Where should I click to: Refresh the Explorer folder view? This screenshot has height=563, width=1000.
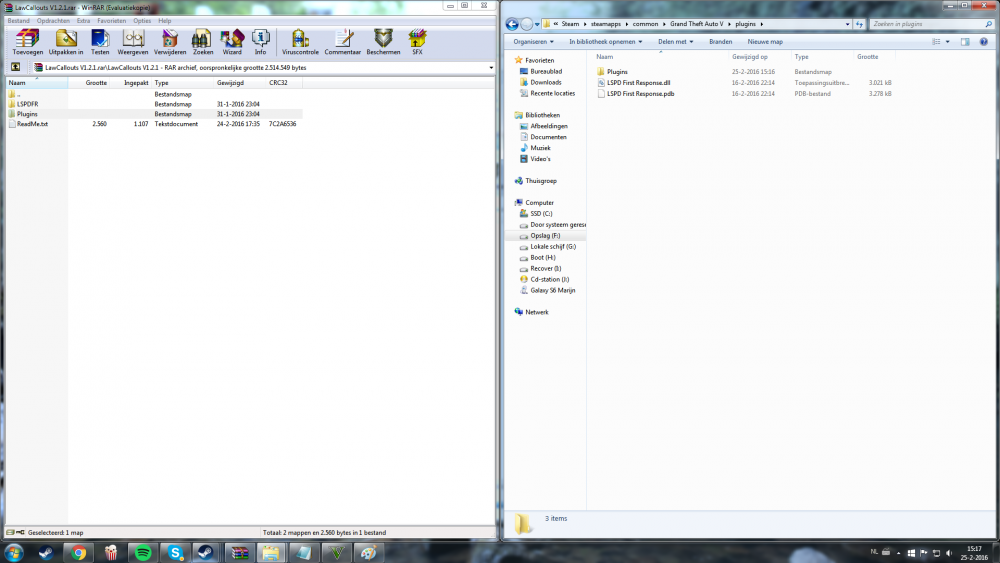coord(859,24)
